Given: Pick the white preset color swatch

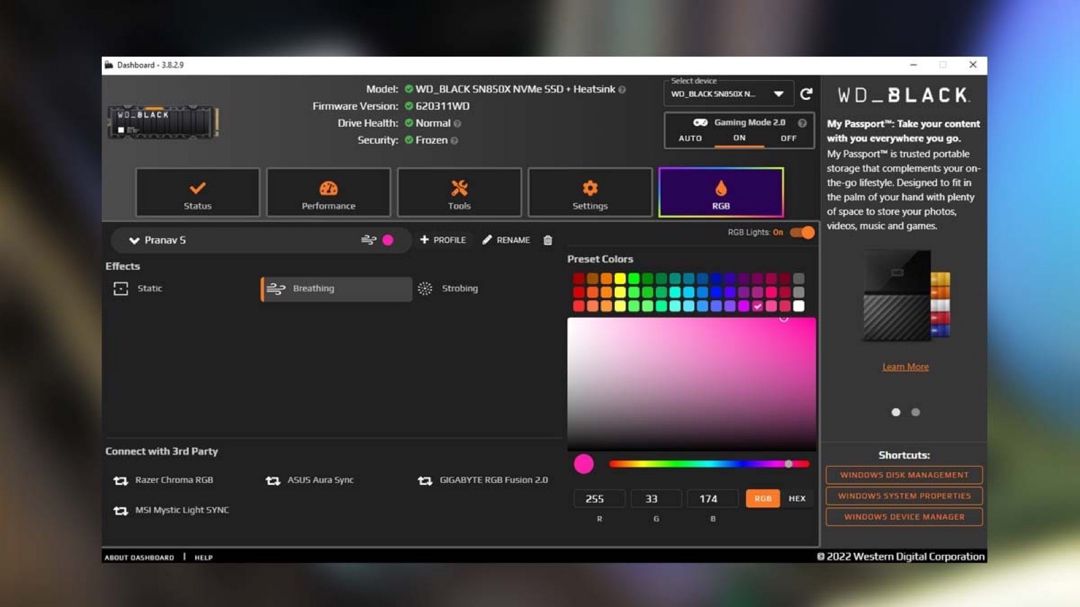Looking at the screenshot, I should 799,306.
